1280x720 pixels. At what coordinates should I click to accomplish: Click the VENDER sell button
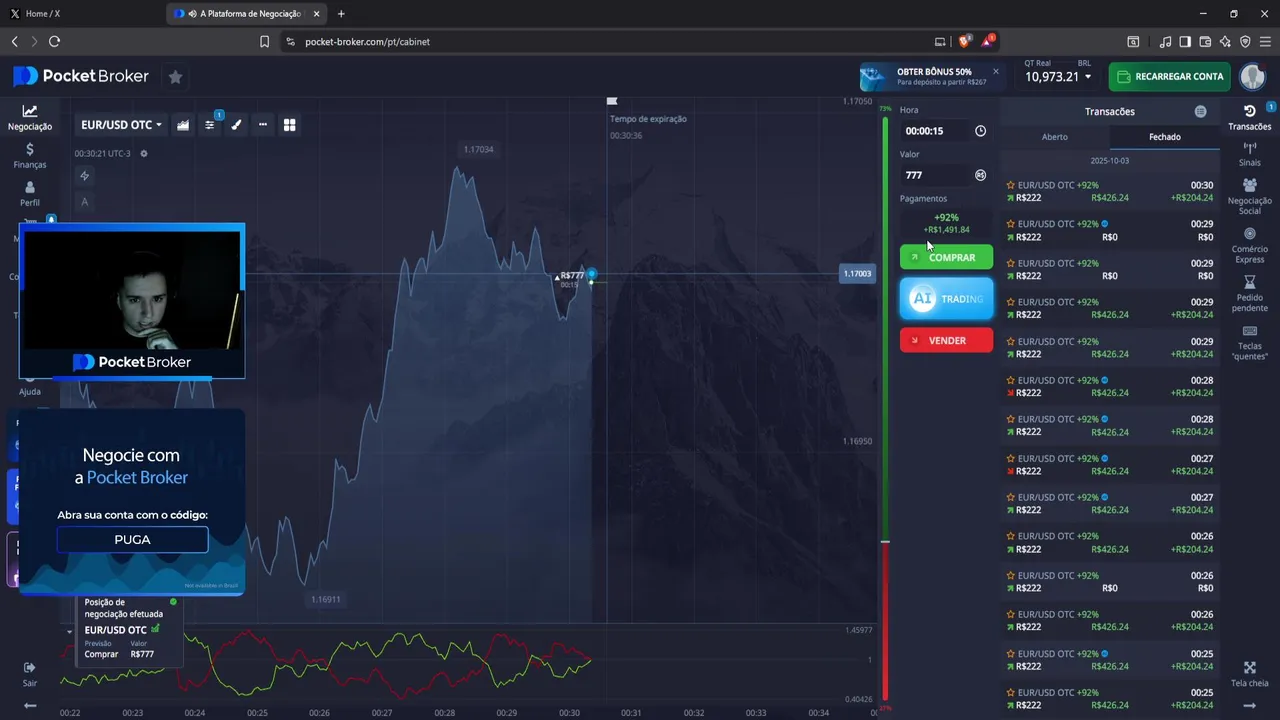click(x=946, y=340)
